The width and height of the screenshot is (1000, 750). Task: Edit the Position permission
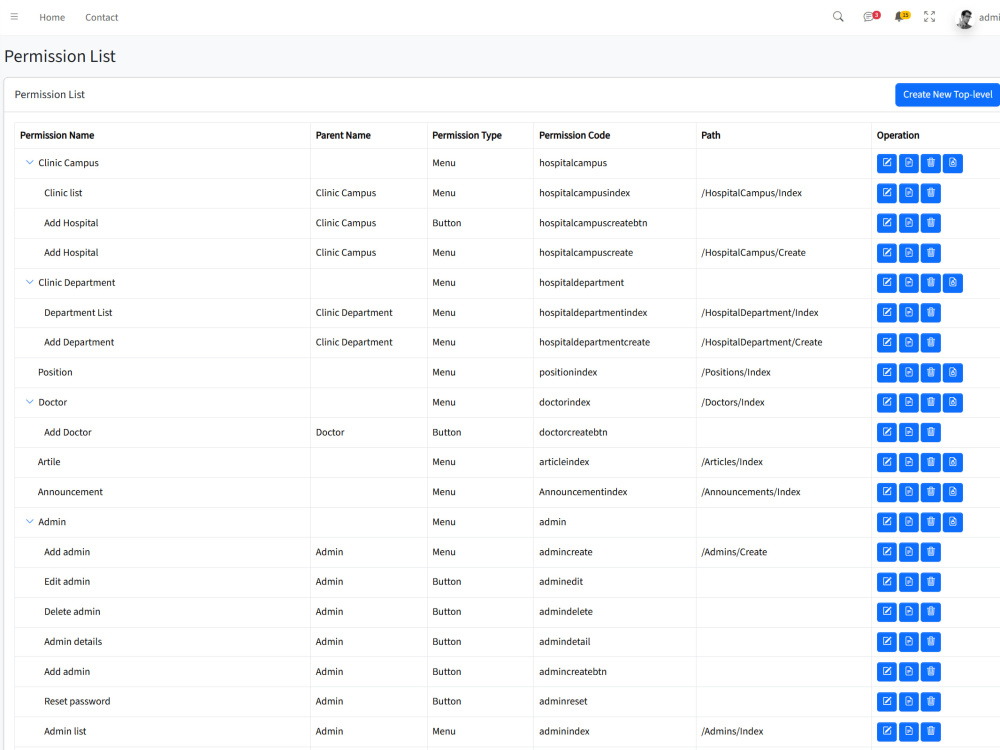(887, 372)
